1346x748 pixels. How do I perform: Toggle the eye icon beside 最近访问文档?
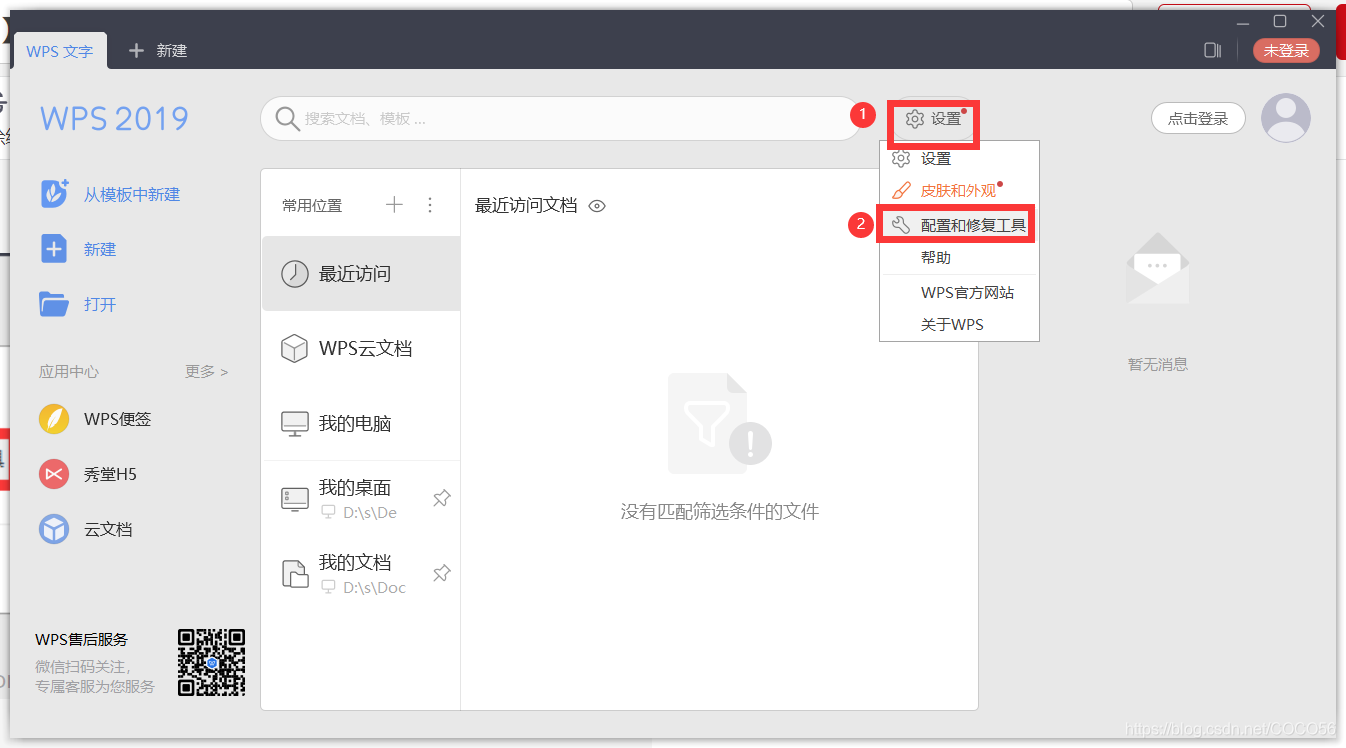(x=597, y=206)
